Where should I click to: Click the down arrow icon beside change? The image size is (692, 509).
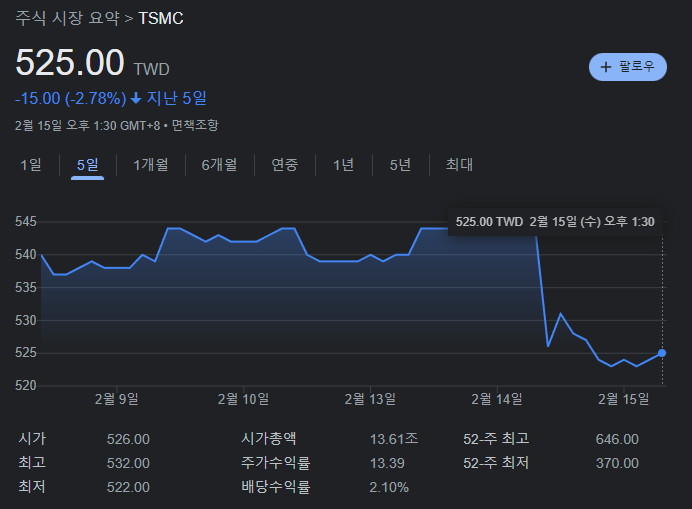(136, 98)
